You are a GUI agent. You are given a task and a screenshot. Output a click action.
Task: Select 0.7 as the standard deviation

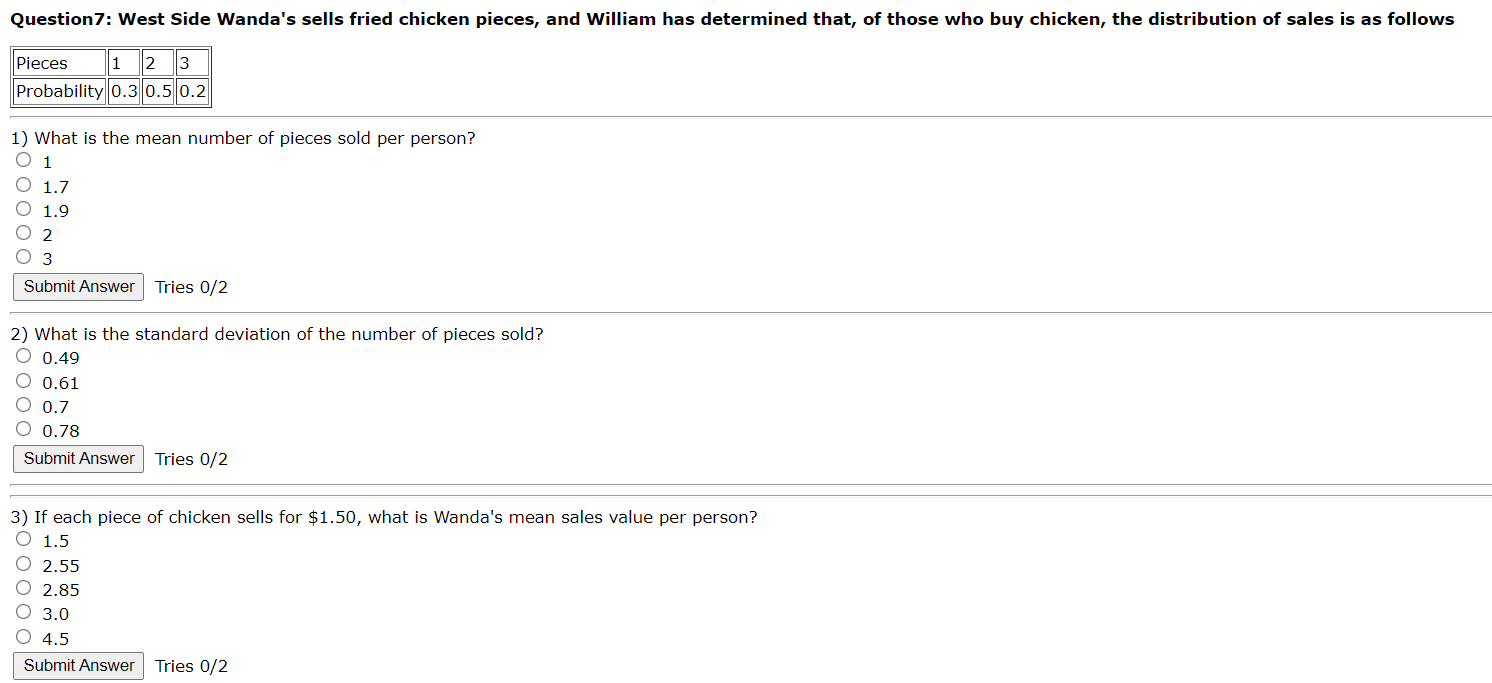(23, 403)
